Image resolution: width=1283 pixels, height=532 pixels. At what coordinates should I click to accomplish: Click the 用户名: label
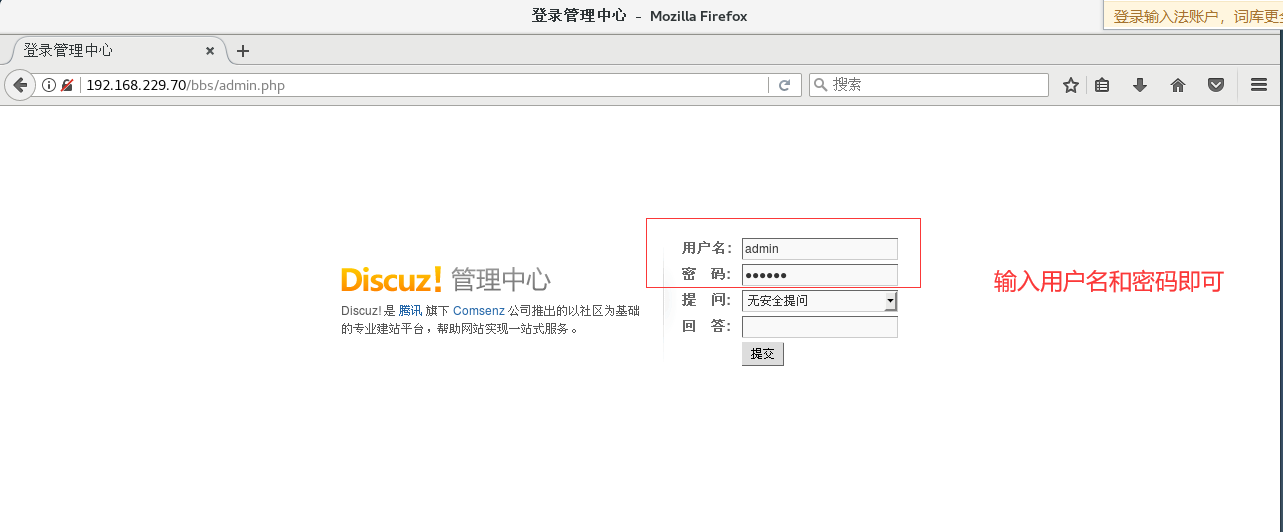pos(707,249)
